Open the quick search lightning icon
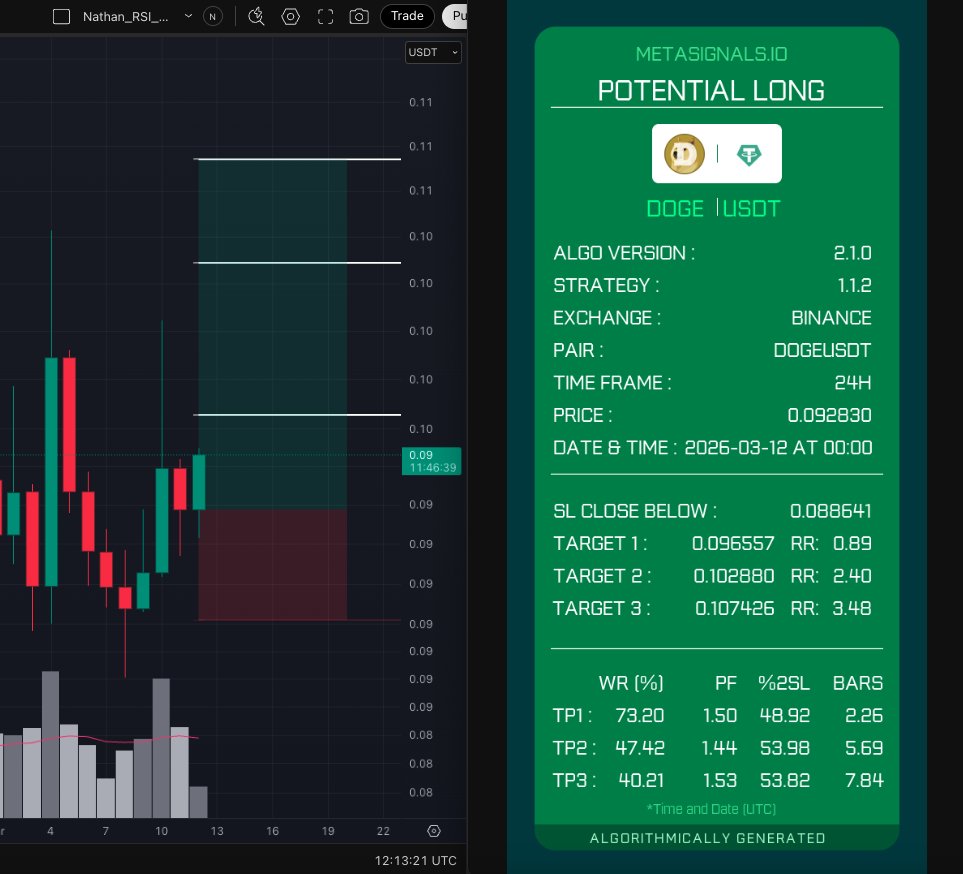963x874 pixels. pos(256,17)
